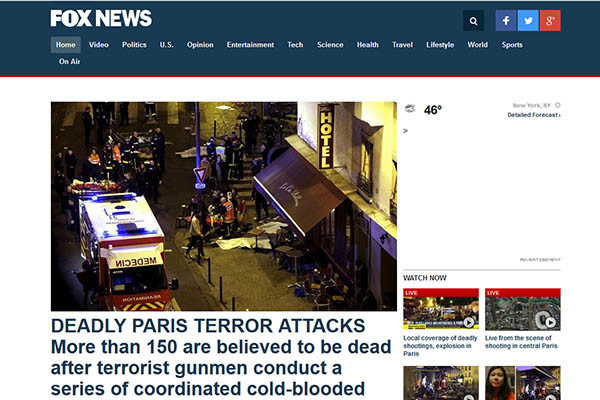Navigate to the Sports section
The image size is (600, 400).
[x=512, y=45]
